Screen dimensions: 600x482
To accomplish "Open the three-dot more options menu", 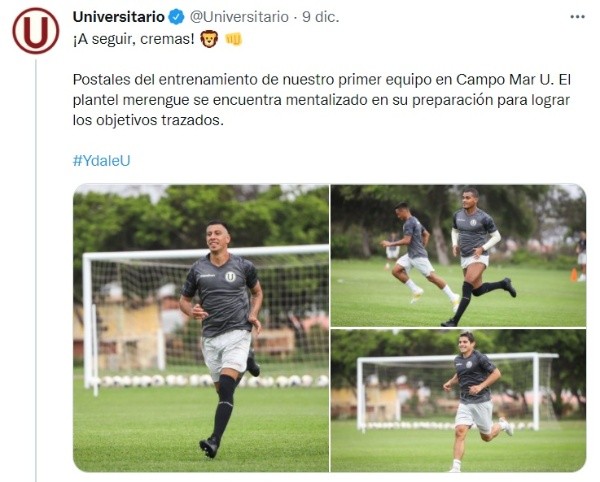I will pyautogui.click(x=577, y=17).
